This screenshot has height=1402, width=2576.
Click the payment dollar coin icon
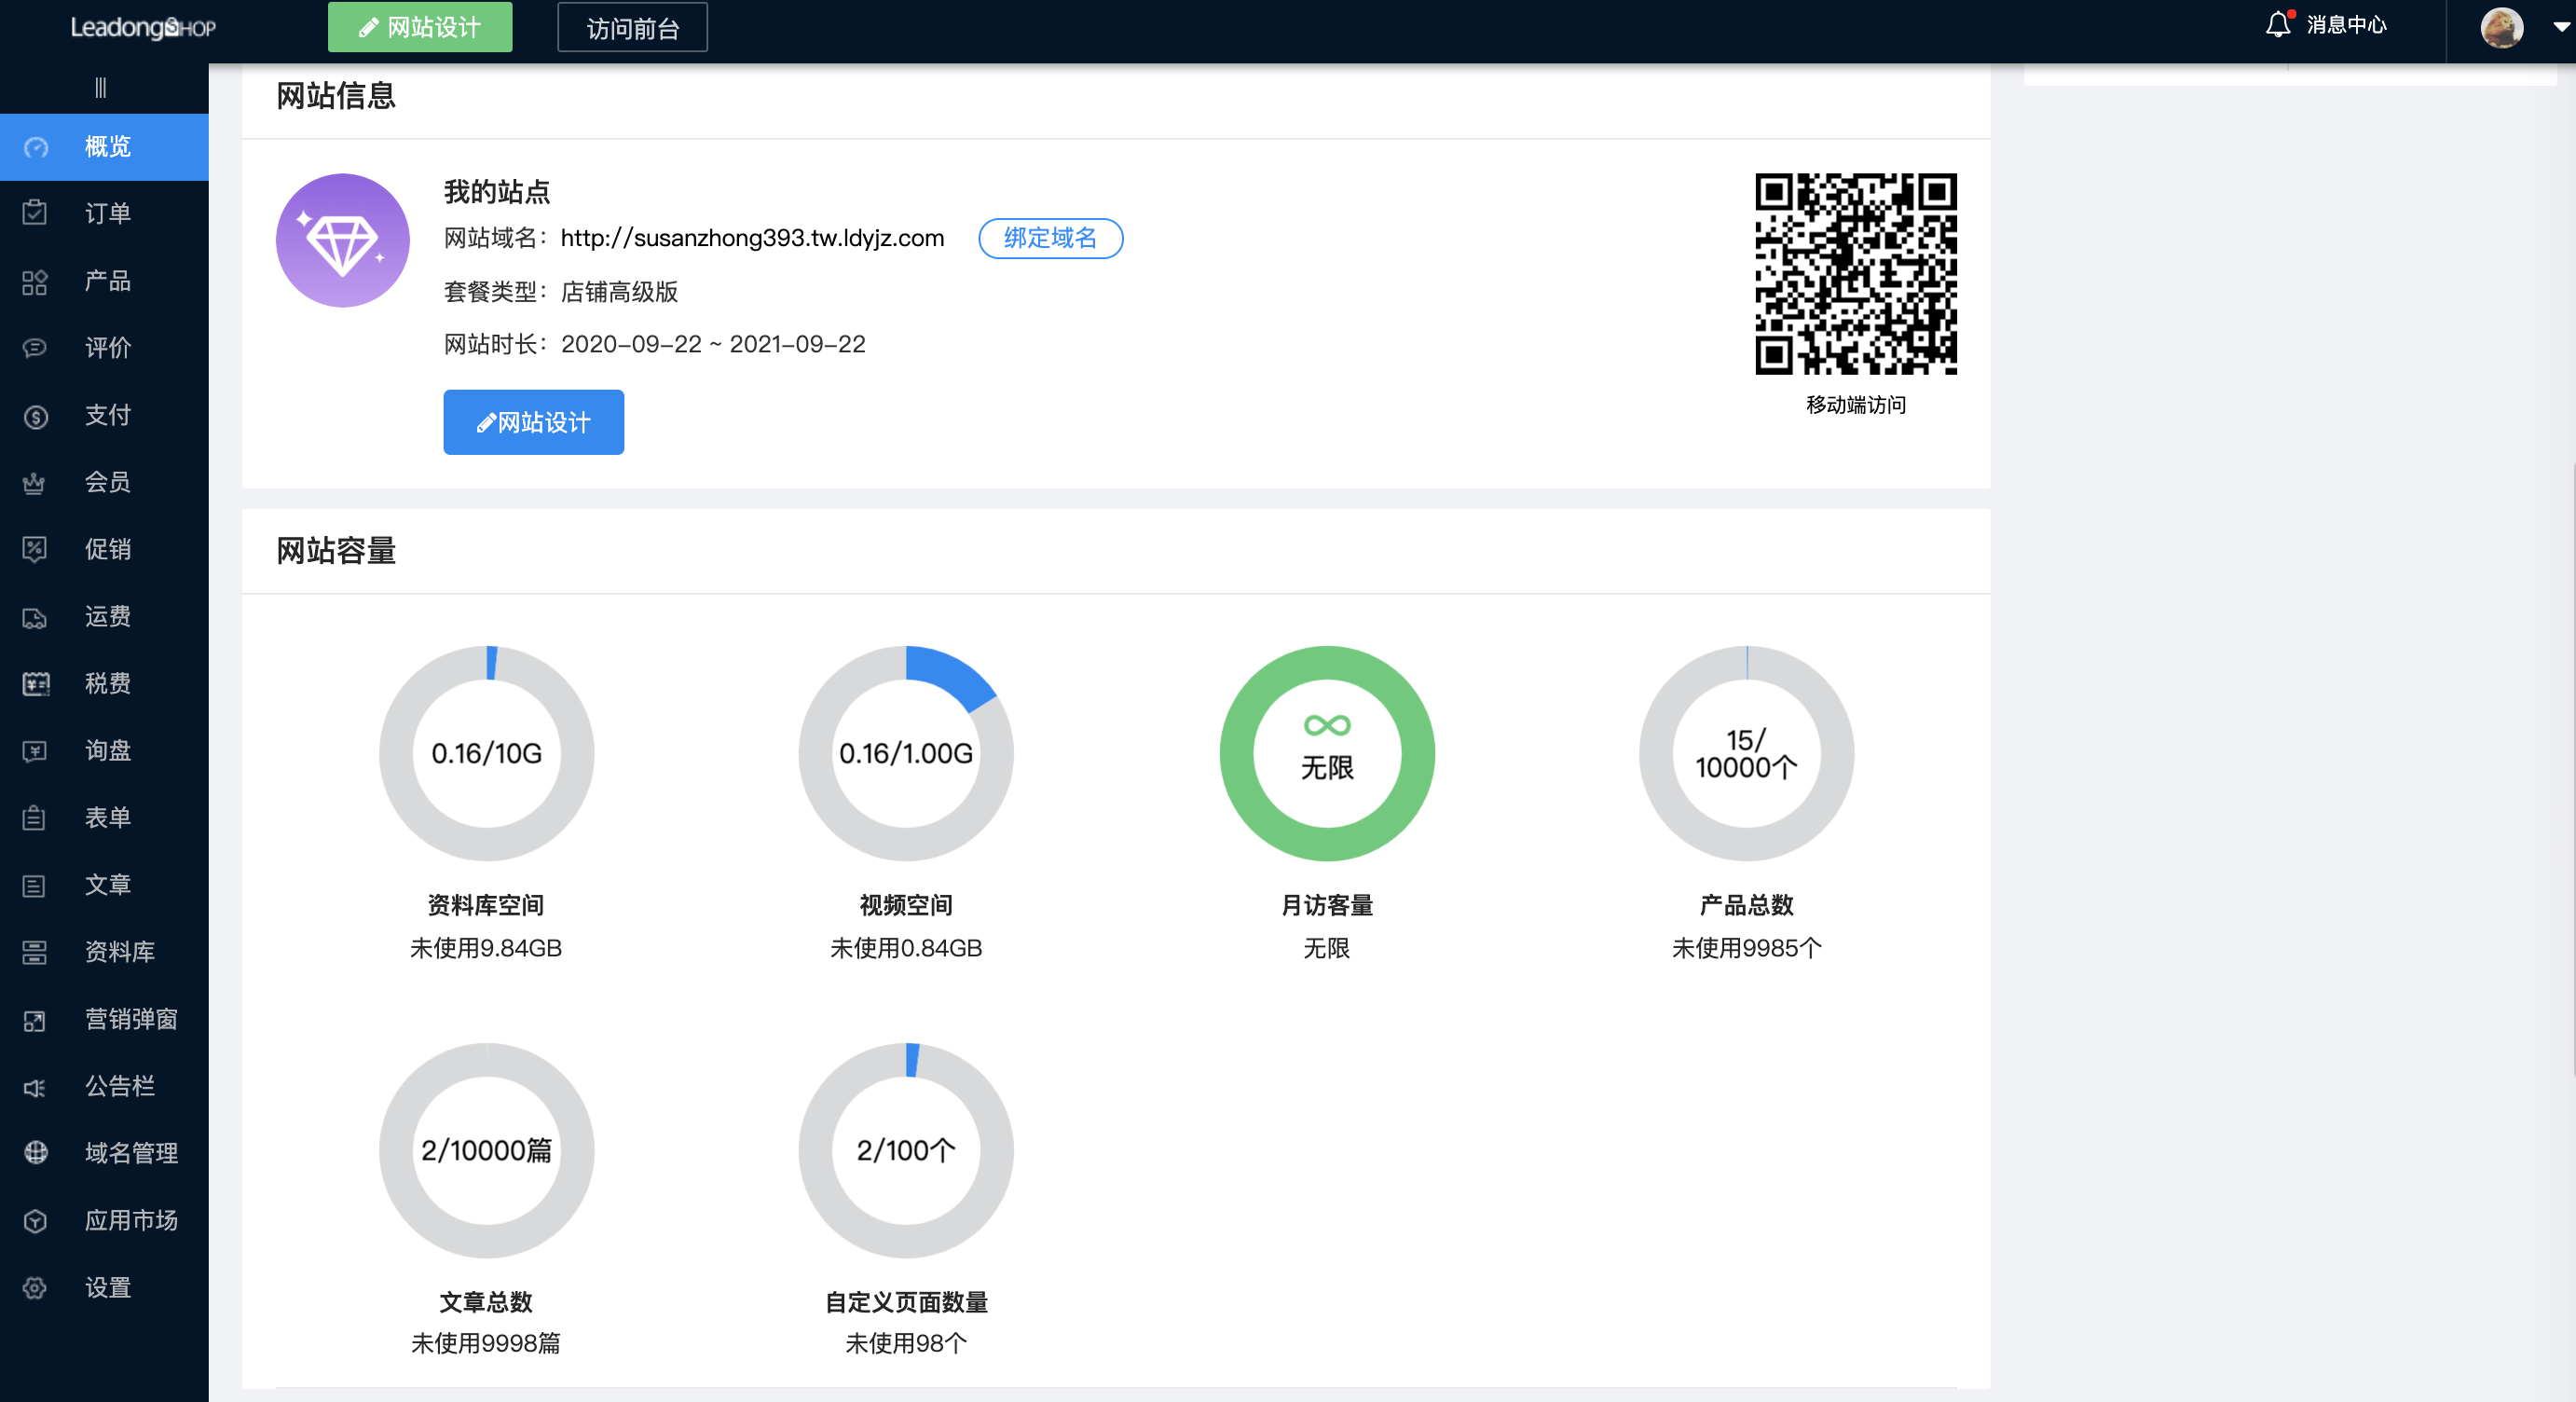coord(35,416)
